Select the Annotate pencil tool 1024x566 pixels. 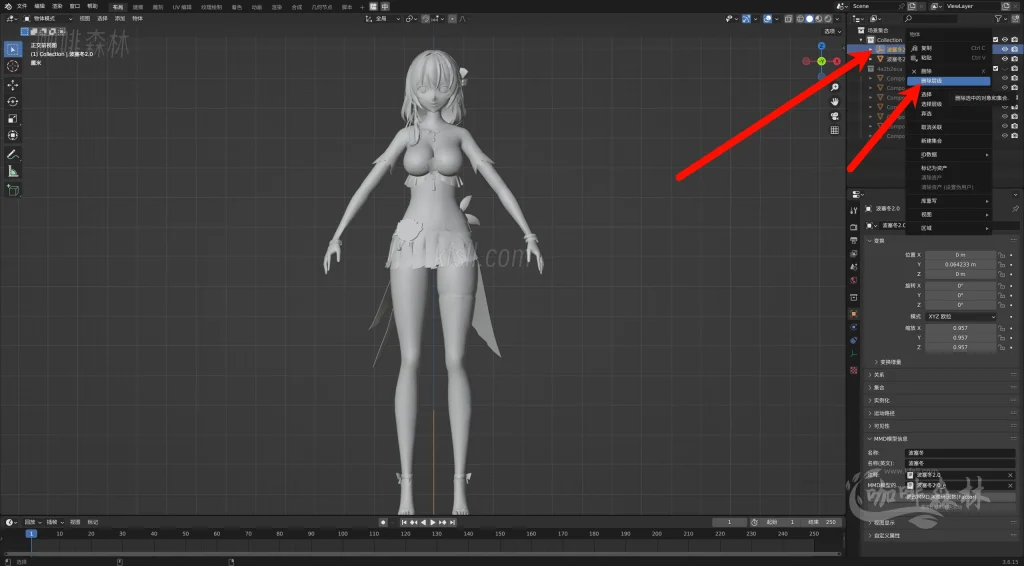[12, 154]
